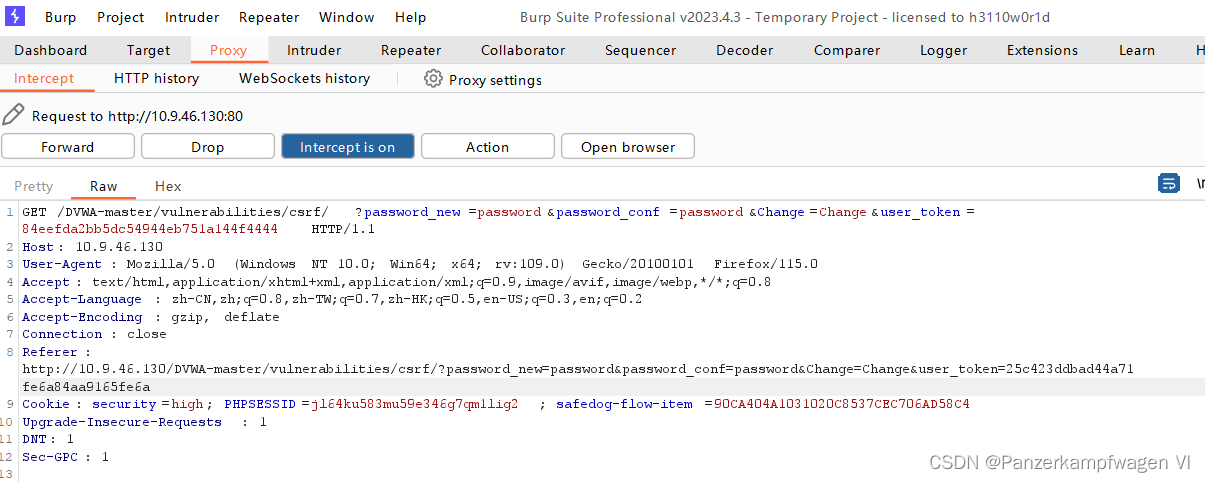Open the Proxy settings gear icon
This screenshot has height=482, width=1205.
coord(433,79)
